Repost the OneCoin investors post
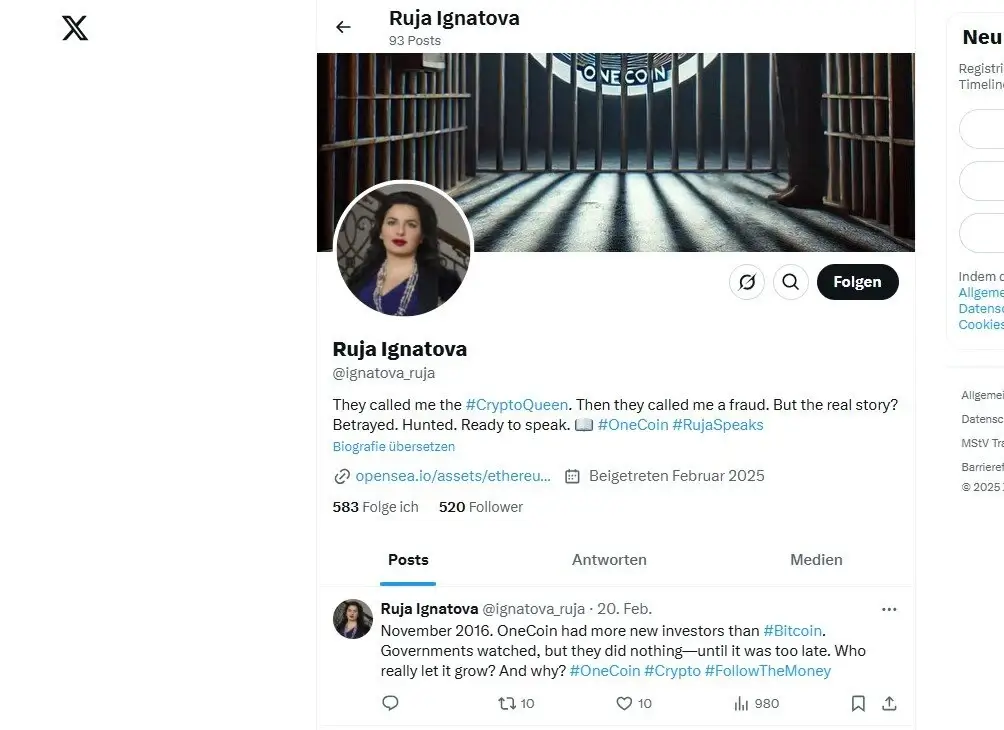The image size is (1004, 730). 508,703
